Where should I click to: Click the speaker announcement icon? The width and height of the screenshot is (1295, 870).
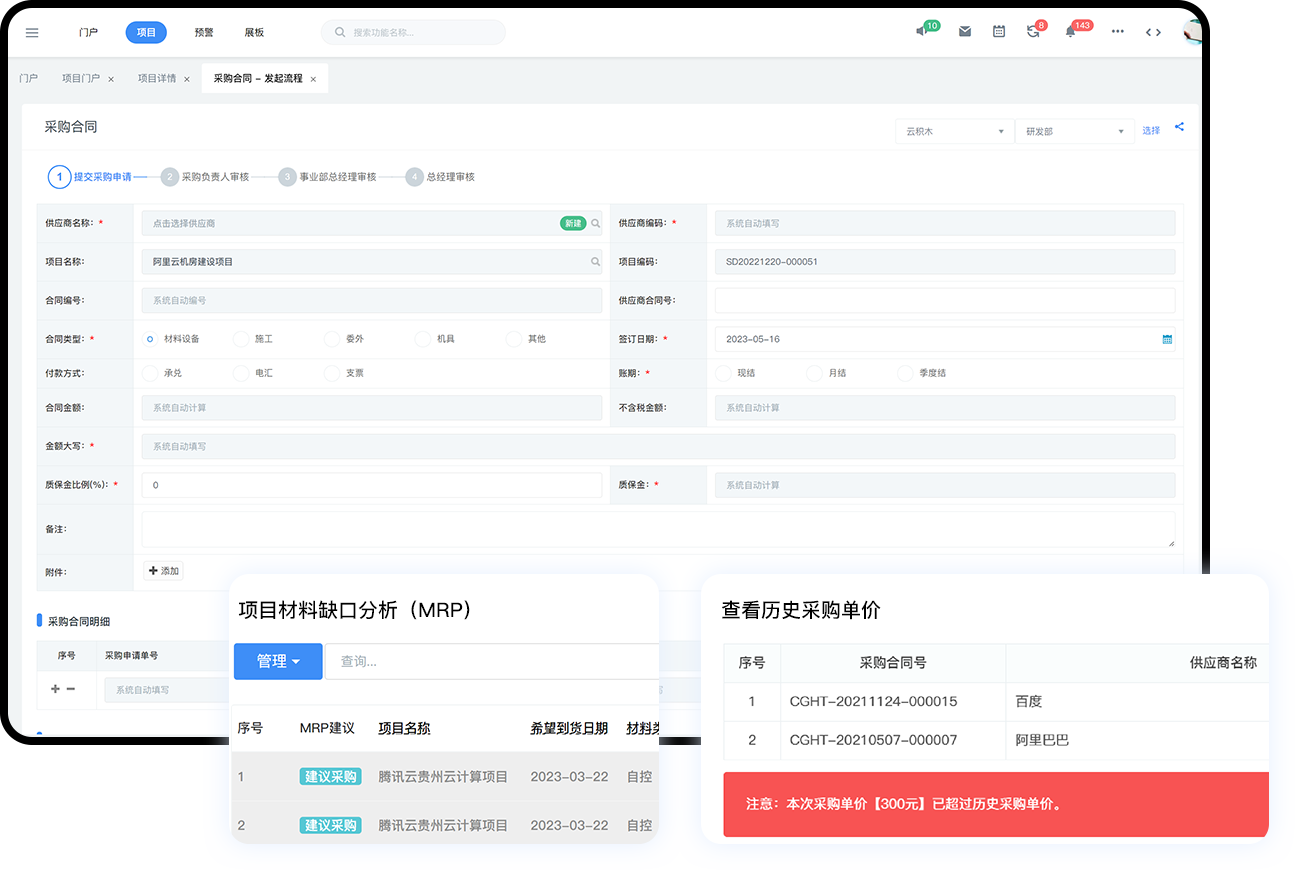coord(921,32)
